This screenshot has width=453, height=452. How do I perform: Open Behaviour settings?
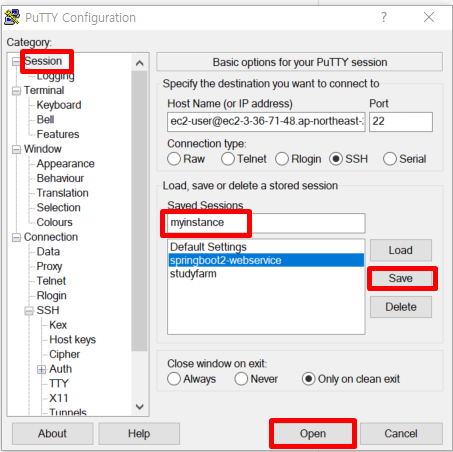(x=60, y=178)
